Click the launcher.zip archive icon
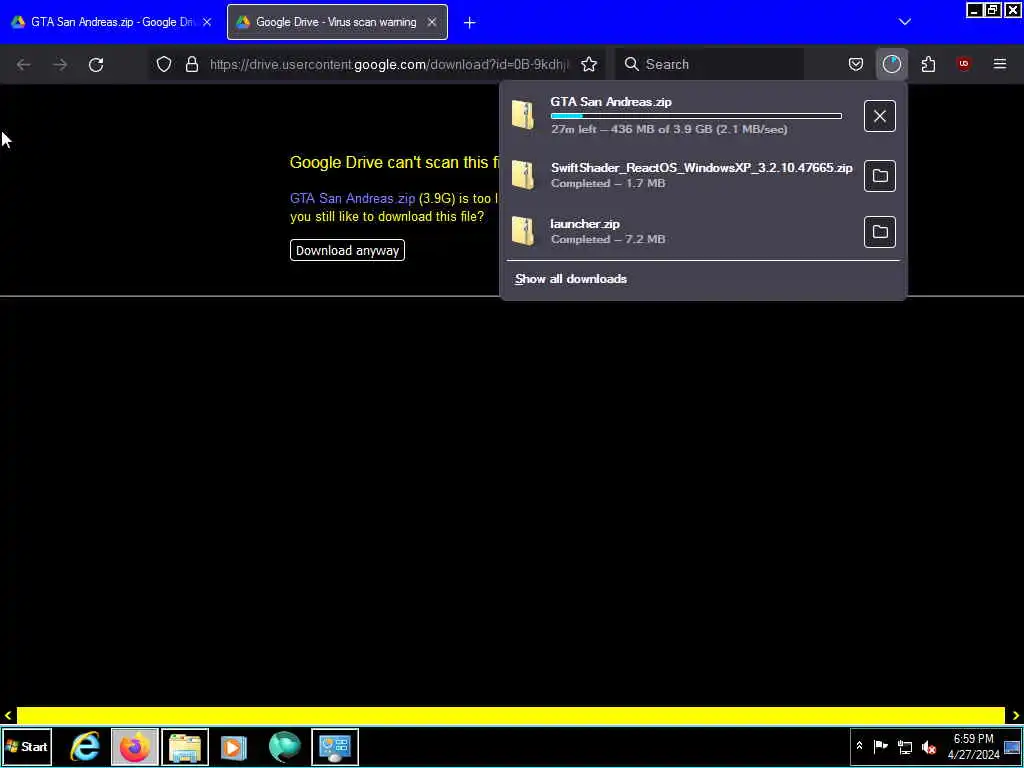Image resolution: width=1024 pixels, height=768 pixels. click(523, 231)
